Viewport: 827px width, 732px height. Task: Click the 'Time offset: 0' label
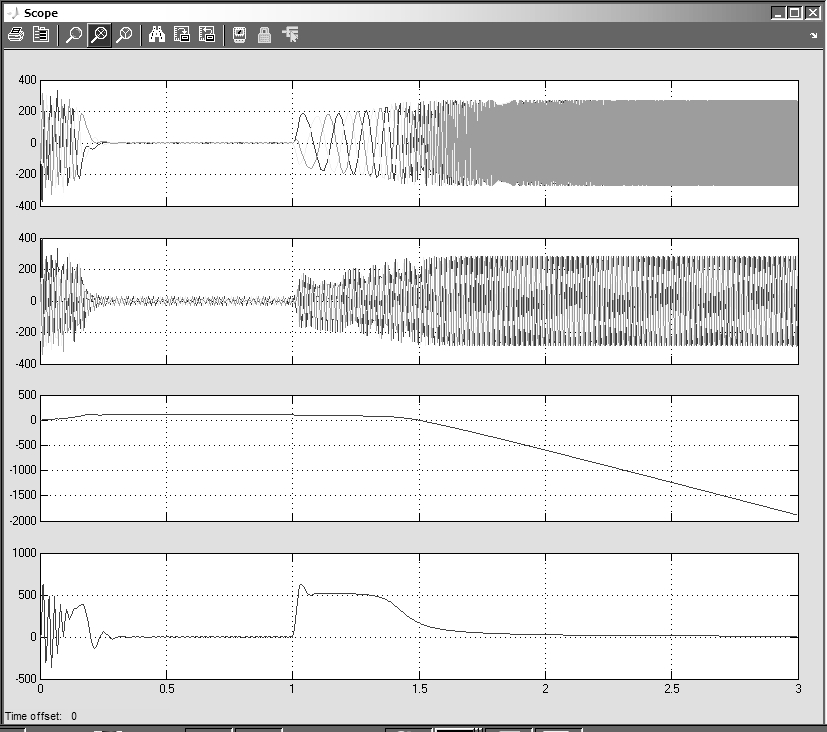coord(41,716)
